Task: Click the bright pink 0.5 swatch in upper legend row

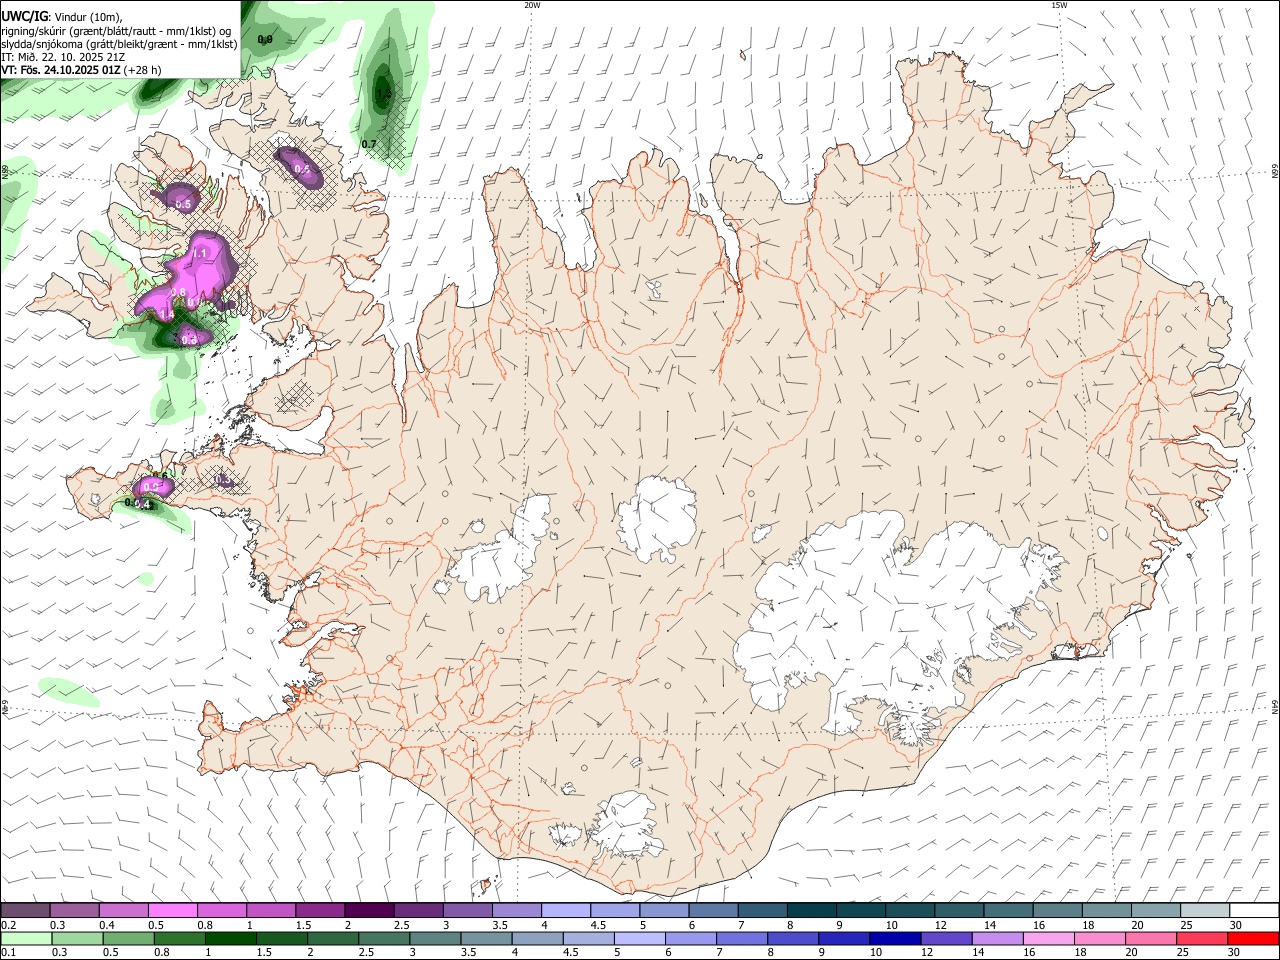Action: point(172,910)
